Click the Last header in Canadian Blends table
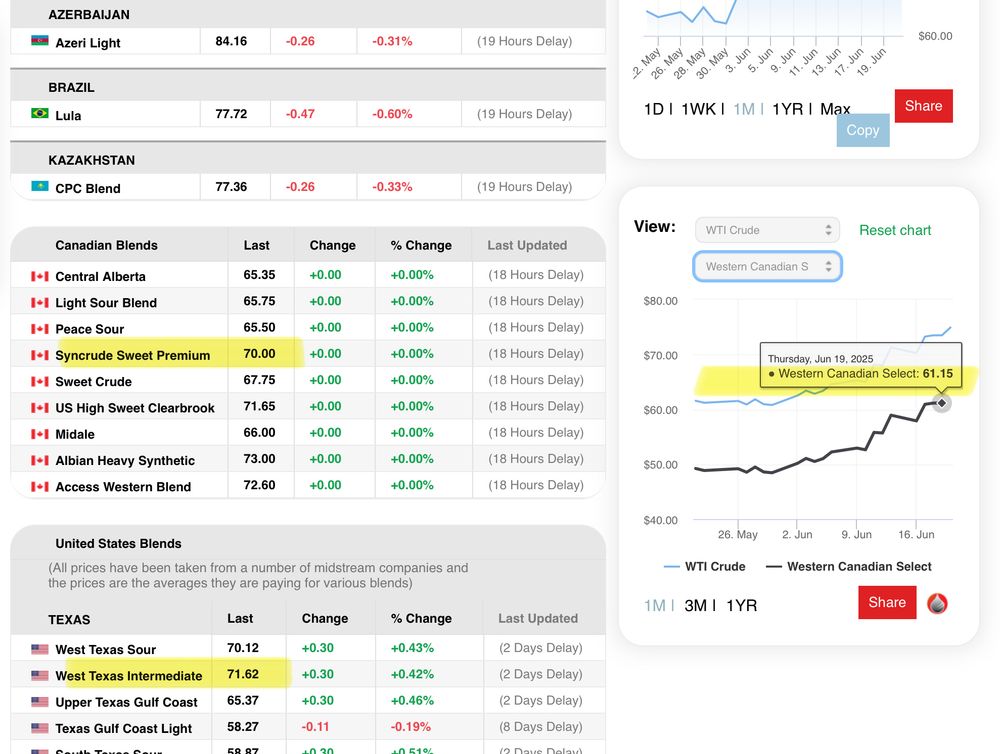 [x=256, y=245]
